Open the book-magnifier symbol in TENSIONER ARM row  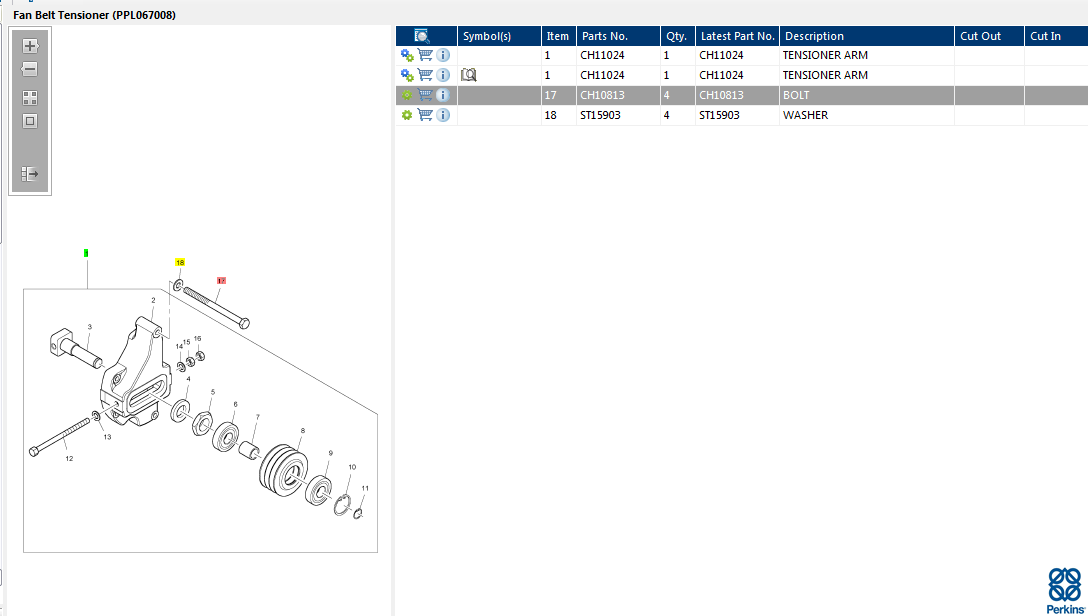click(x=469, y=75)
